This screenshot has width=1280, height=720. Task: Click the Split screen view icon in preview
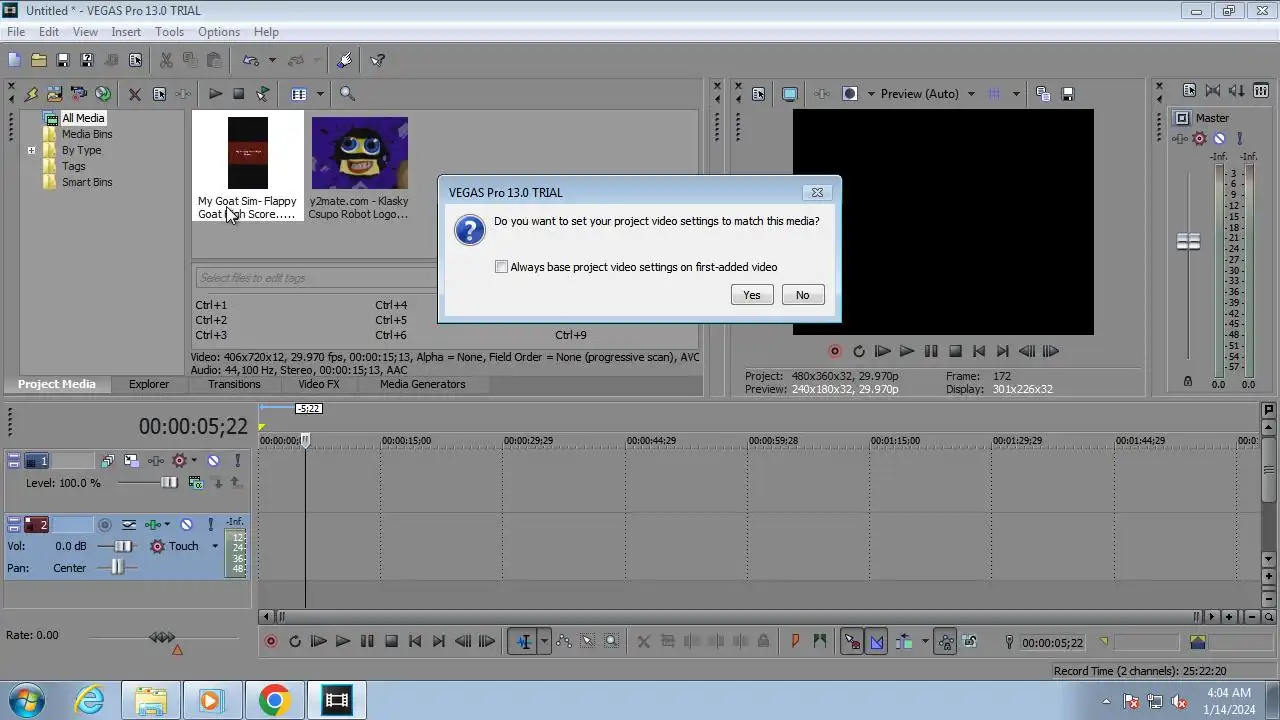click(850, 94)
